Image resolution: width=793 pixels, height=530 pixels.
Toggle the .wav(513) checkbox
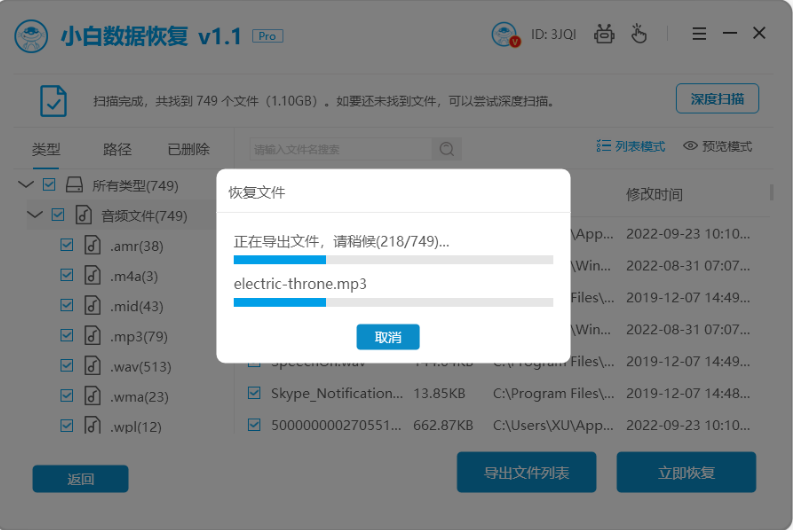(x=67, y=365)
